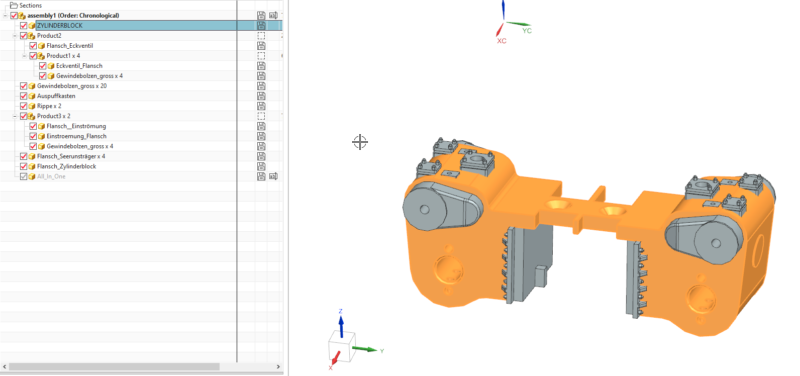Enable the grayed All_In_One checkbox
800x376 pixels.
[23, 177]
